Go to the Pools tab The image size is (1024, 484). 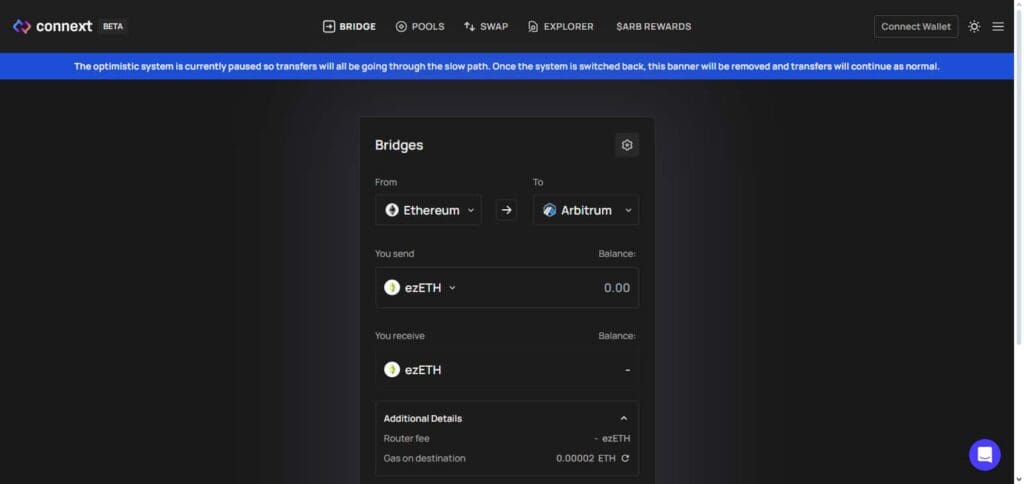click(x=420, y=27)
